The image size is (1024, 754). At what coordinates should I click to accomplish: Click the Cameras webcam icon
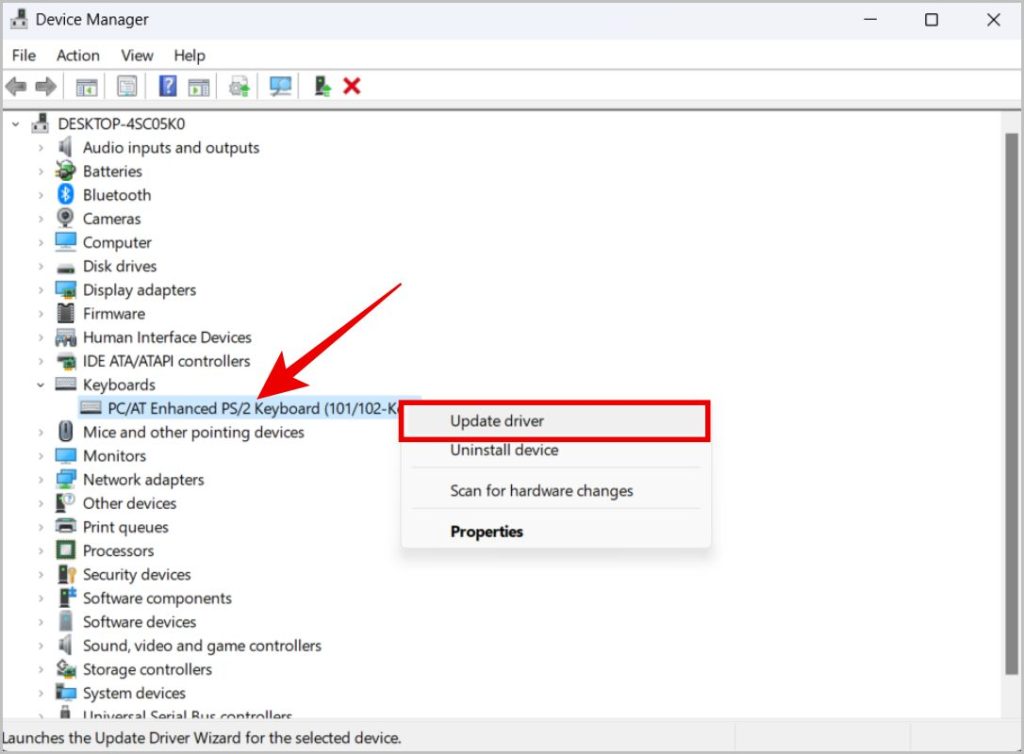(65, 218)
